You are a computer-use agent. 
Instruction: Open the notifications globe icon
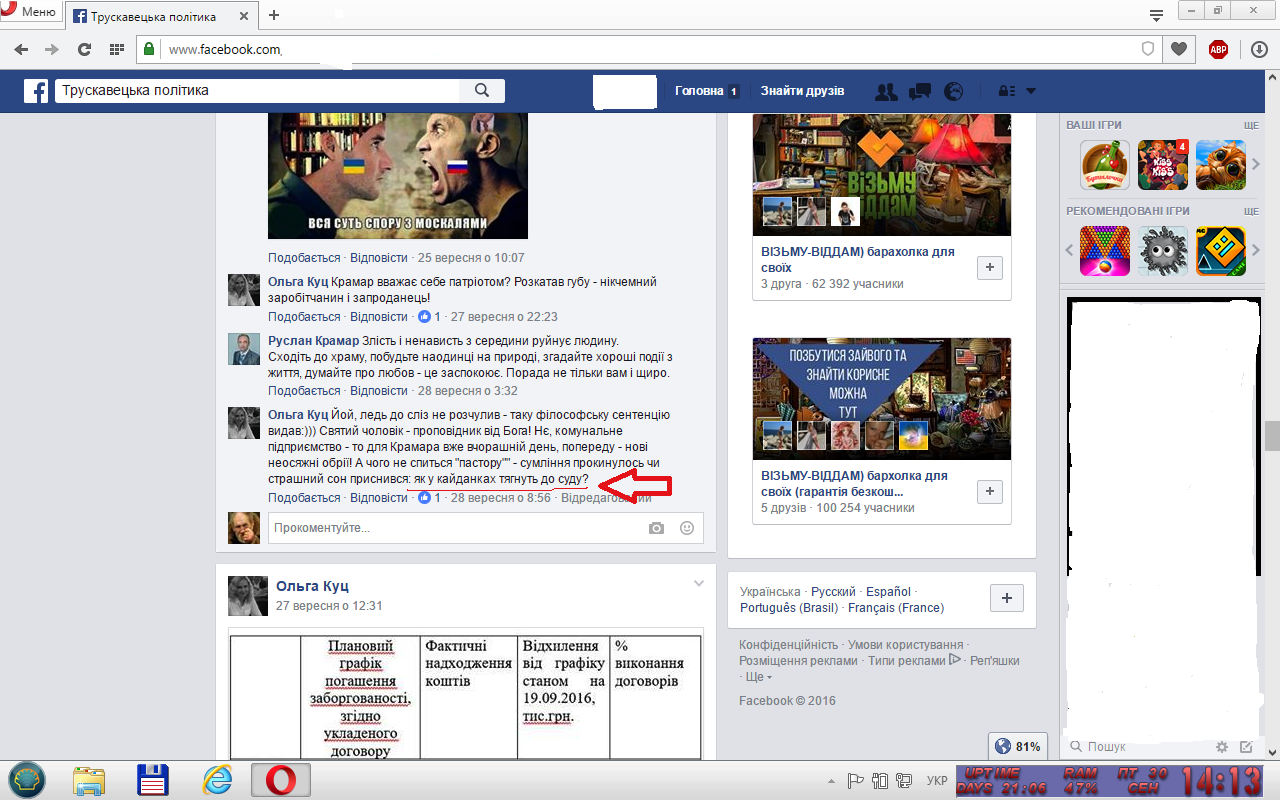(954, 91)
